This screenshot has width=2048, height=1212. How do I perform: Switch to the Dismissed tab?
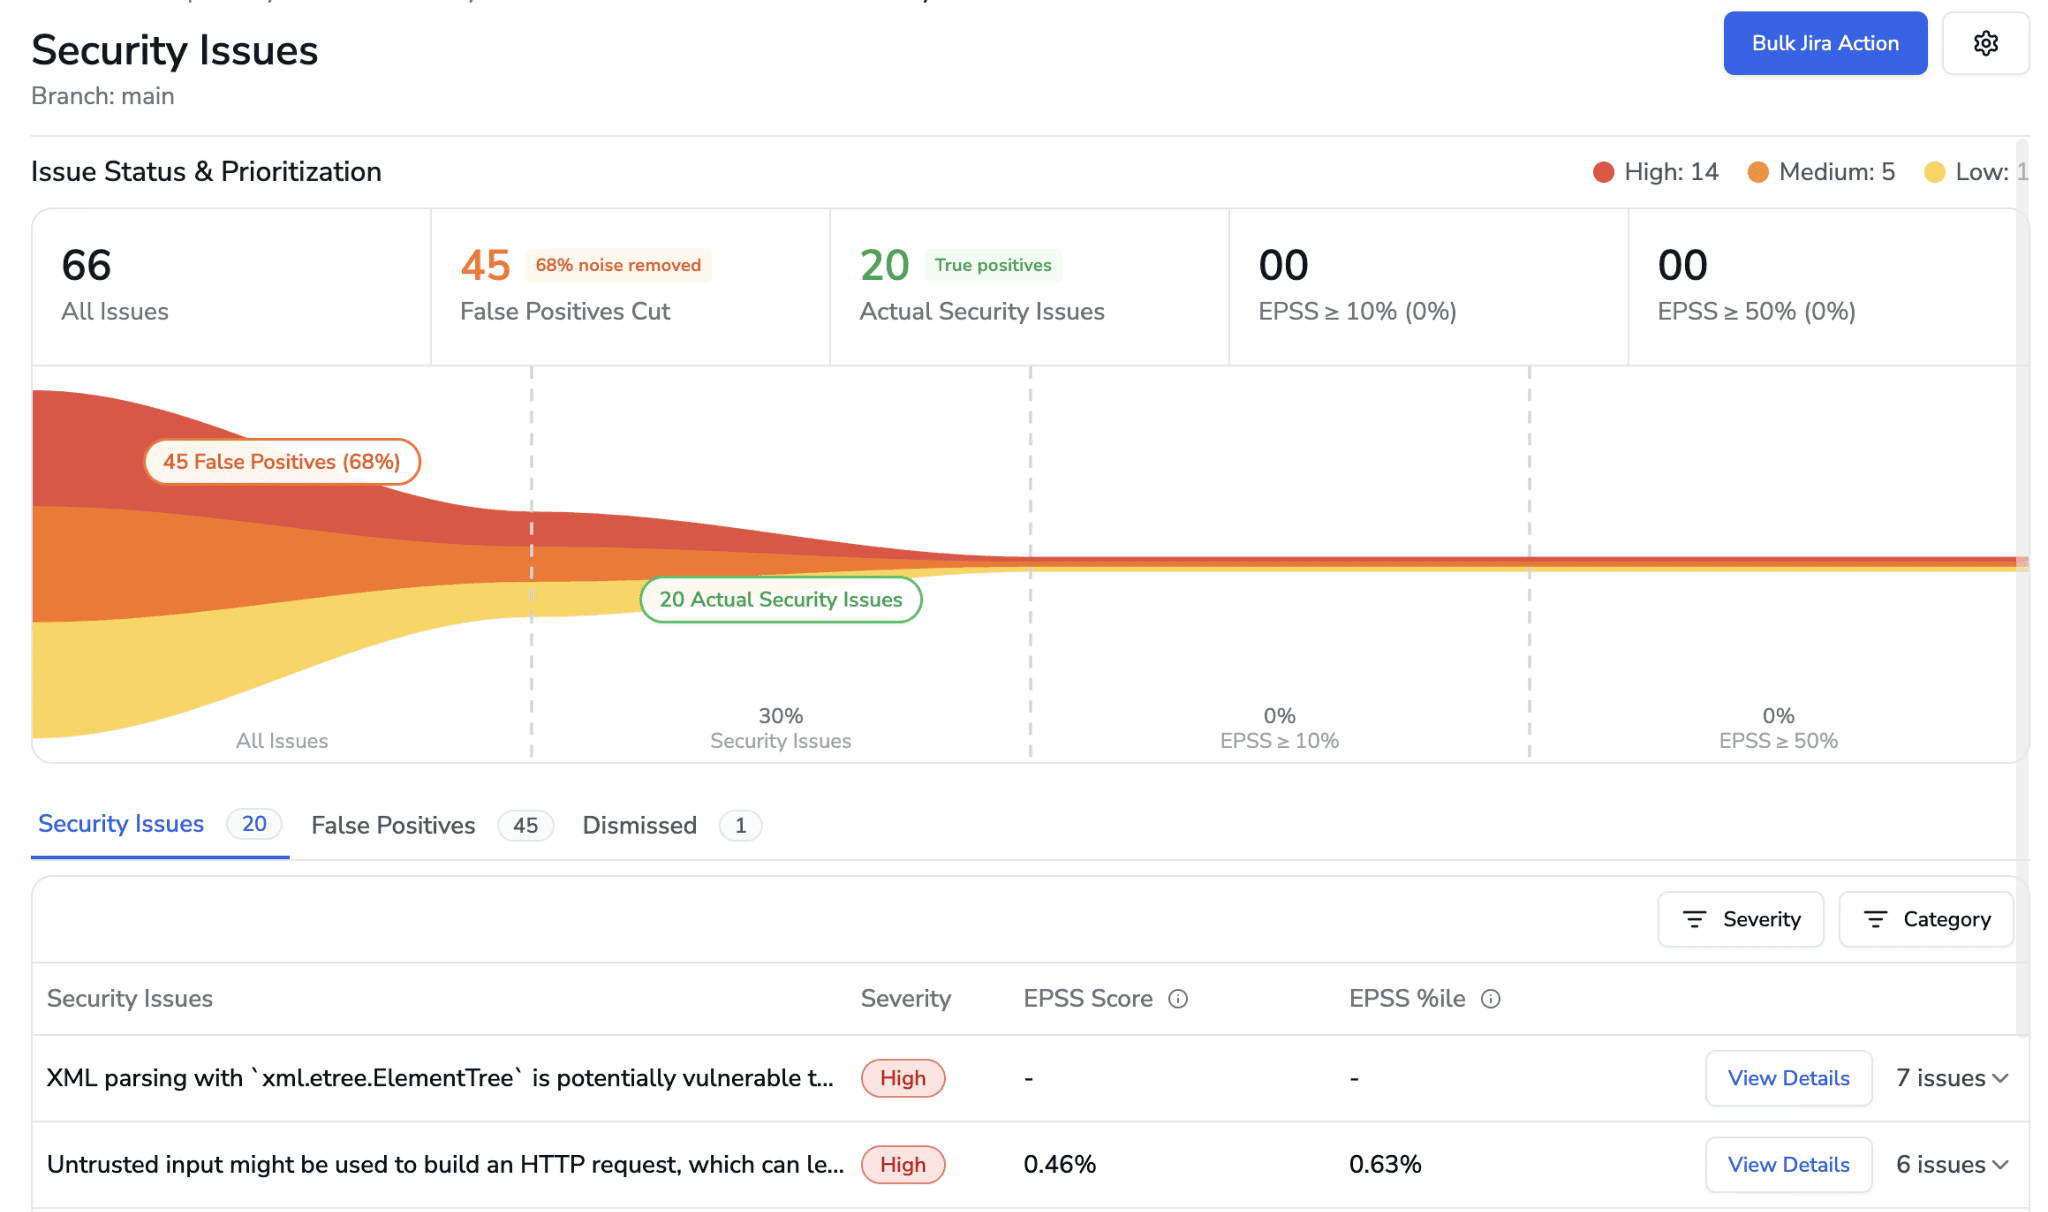click(639, 825)
